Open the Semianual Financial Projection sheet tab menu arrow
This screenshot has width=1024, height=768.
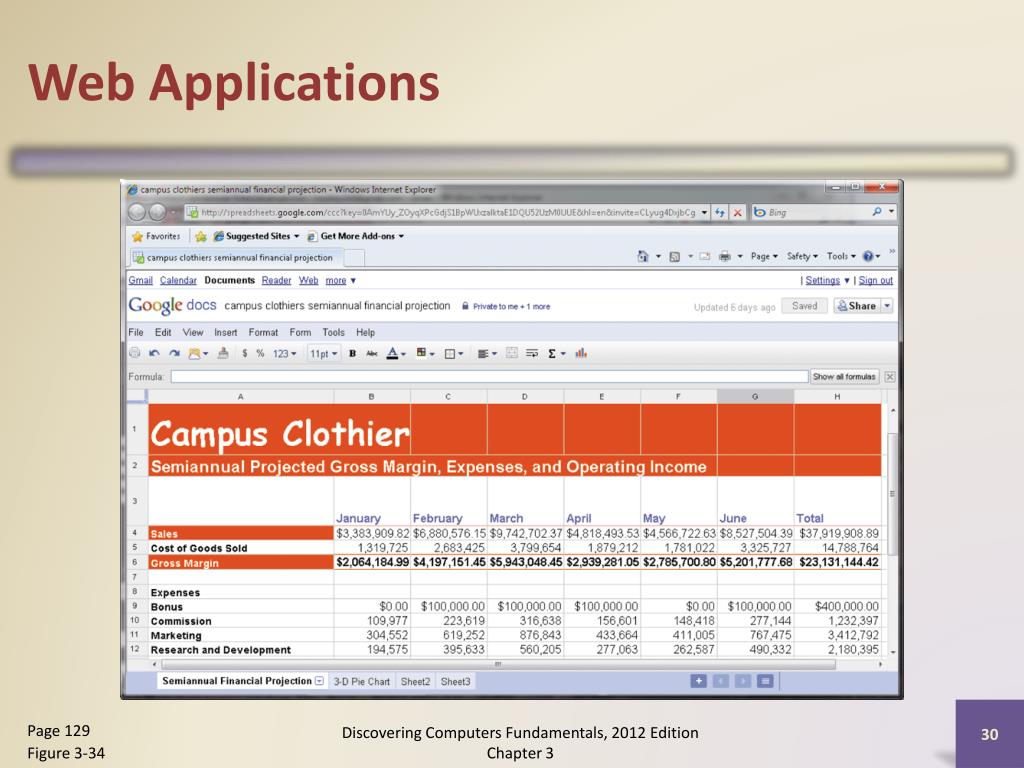point(319,680)
